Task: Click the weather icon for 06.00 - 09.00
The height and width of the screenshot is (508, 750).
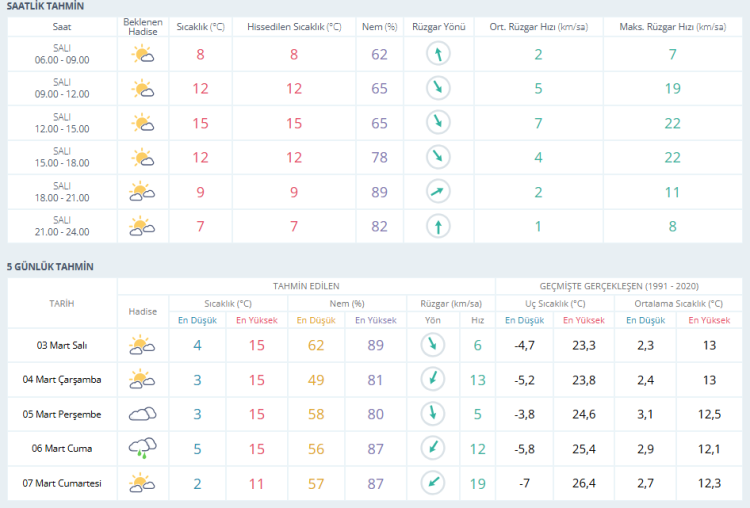Action: pos(143,55)
